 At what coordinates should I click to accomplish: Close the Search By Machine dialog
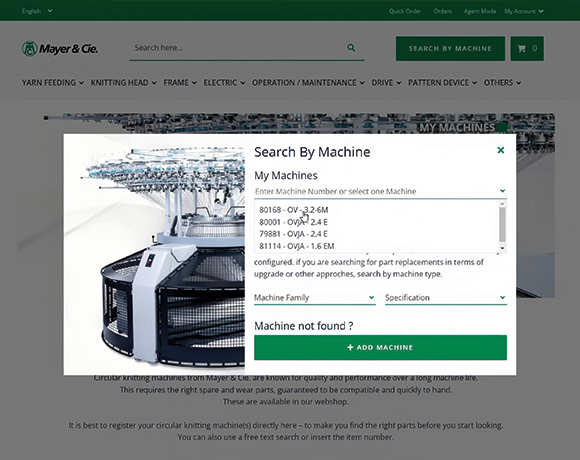click(501, 150)
